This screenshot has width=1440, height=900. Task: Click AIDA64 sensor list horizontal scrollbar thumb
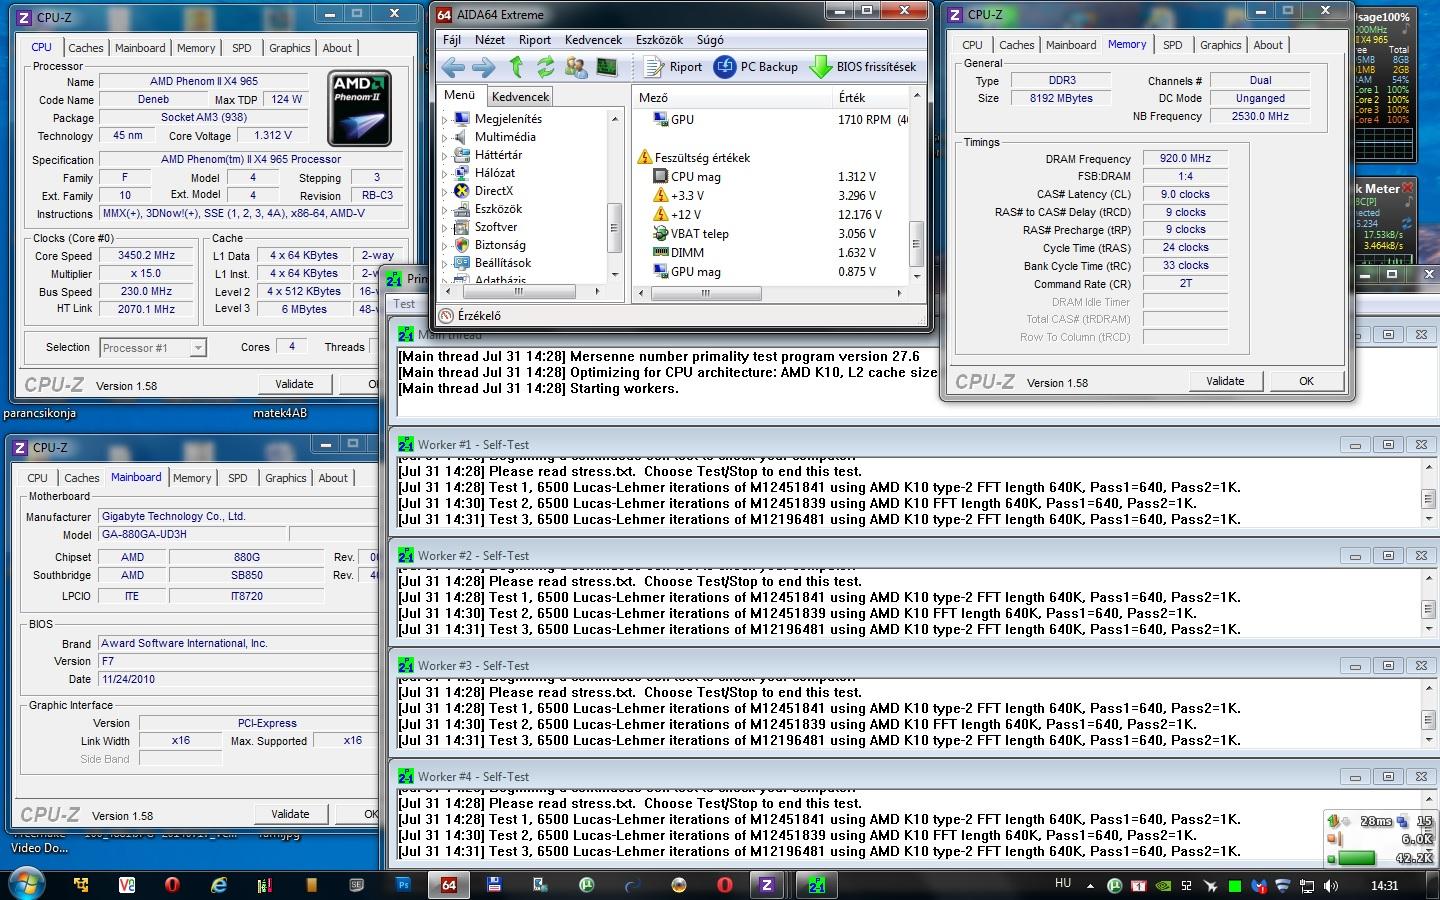point(705,293)
